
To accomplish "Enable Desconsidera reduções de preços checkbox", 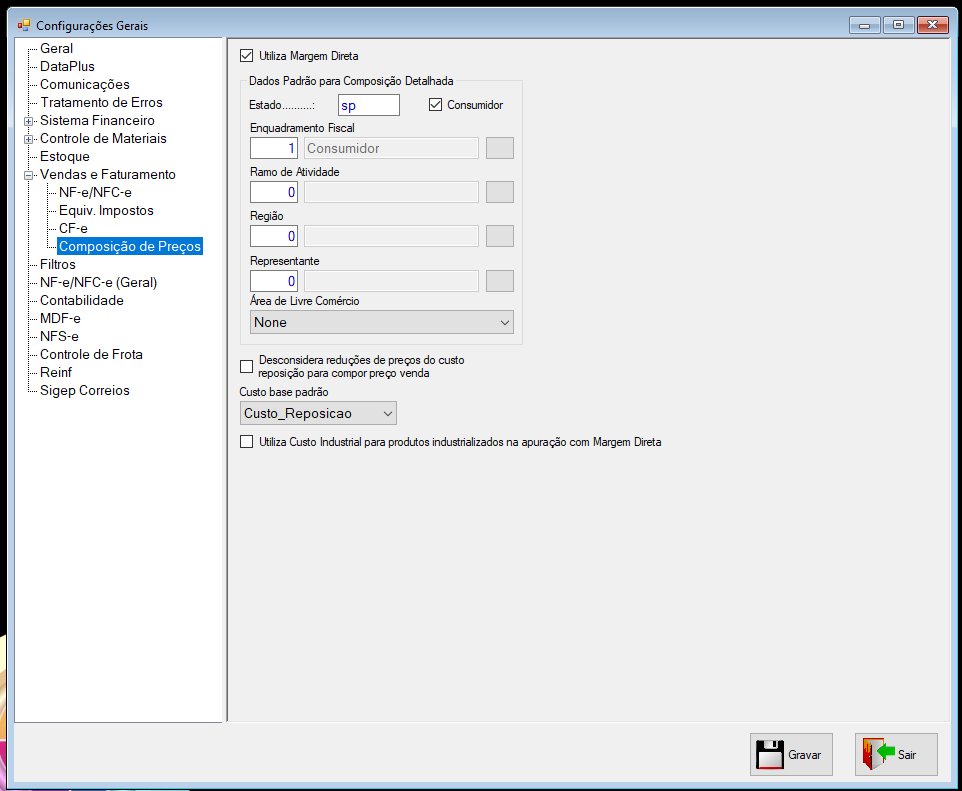I will [246, 366].
